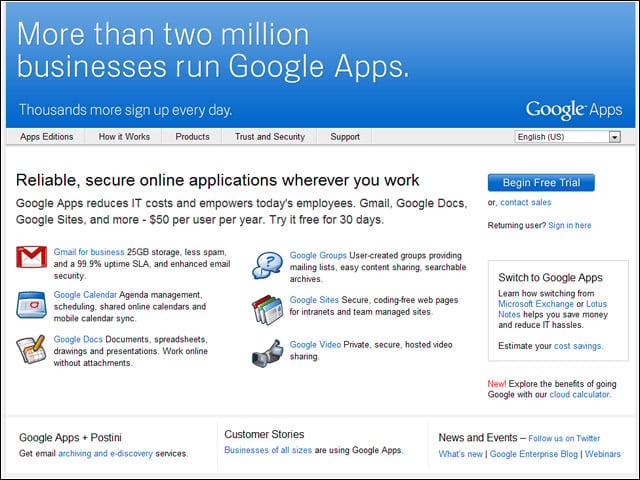Click the Sign in here link
Image resolution: width=640 pixels, height=480 pixels.
[x=569, y=225]
